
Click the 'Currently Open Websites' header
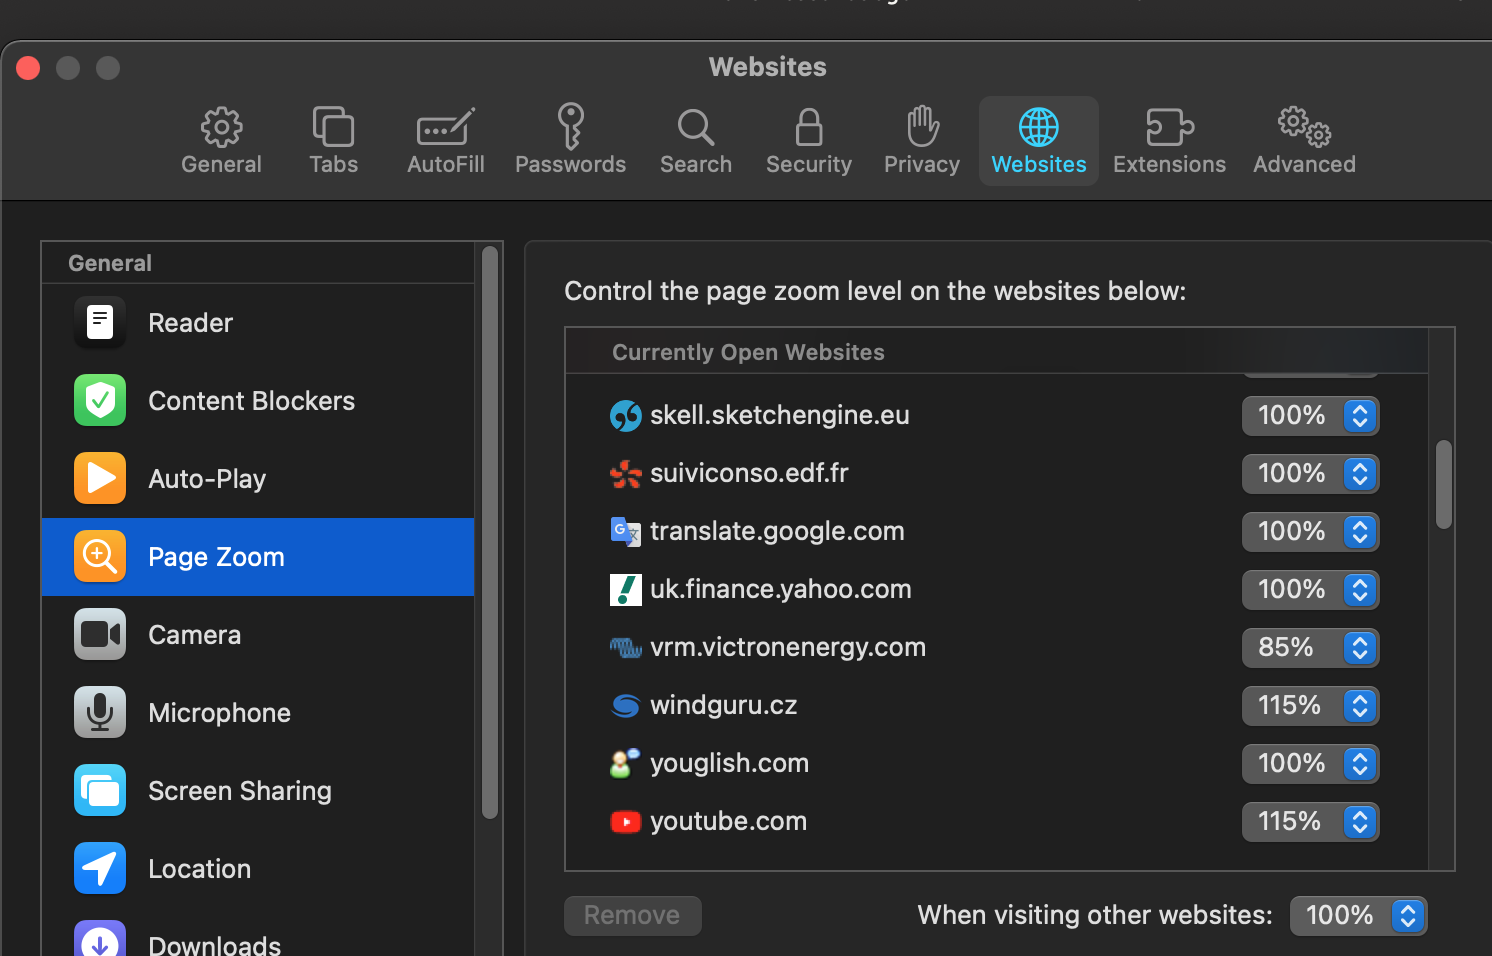[x=748, y=352]
